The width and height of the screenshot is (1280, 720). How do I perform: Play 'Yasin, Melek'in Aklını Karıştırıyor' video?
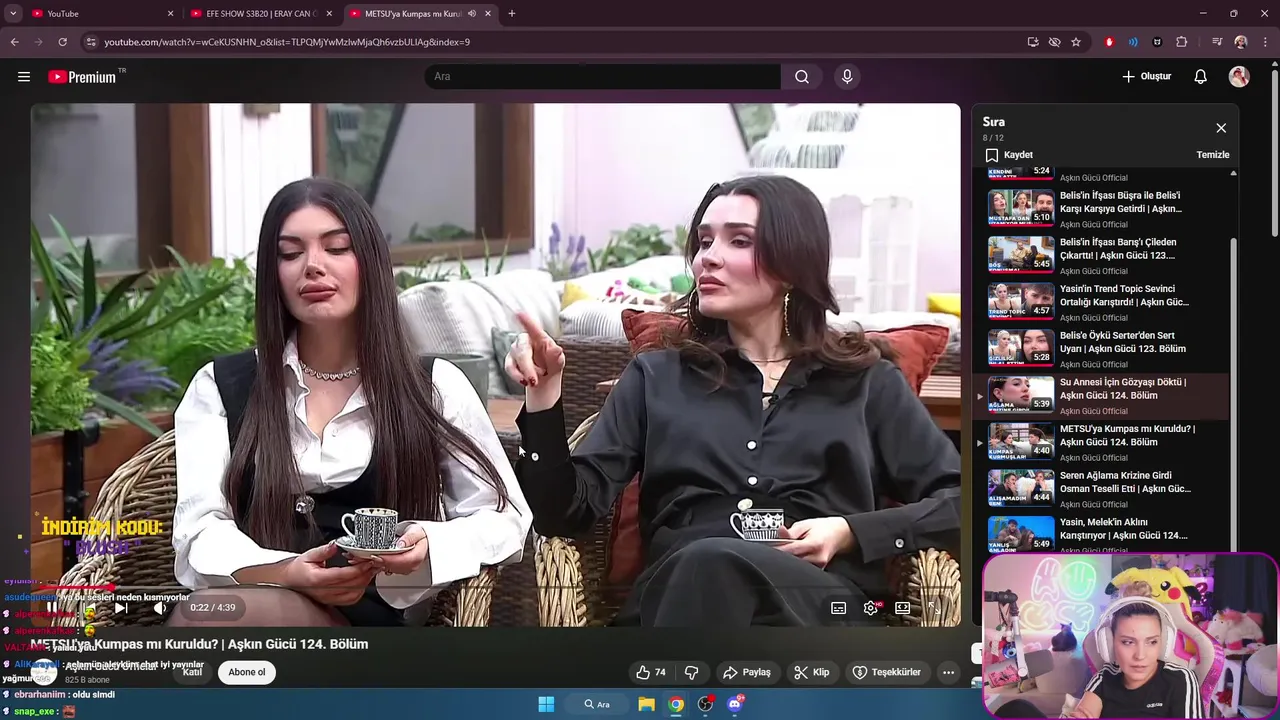point(1100,535)
